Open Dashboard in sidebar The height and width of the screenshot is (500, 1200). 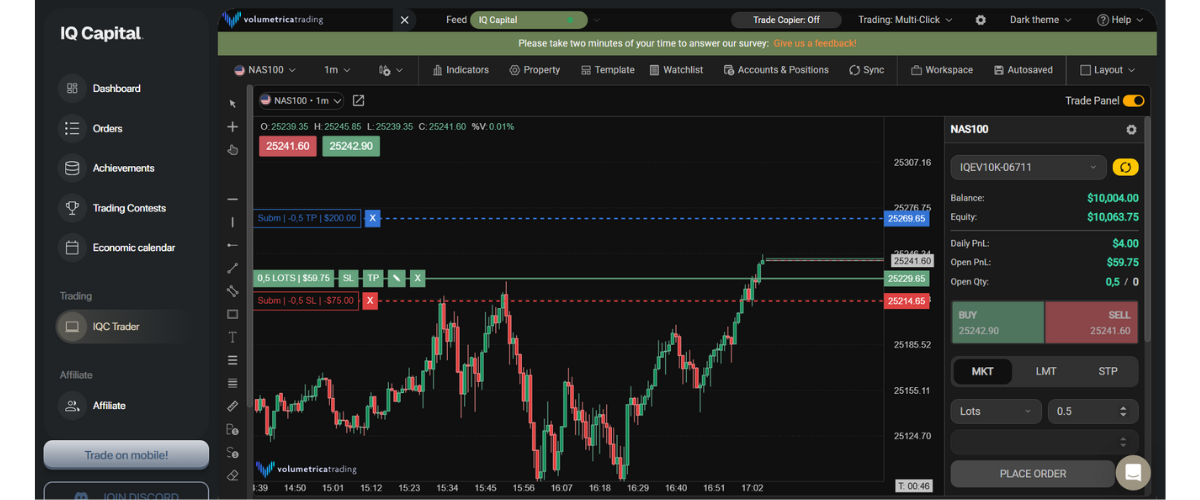point(118,88)
